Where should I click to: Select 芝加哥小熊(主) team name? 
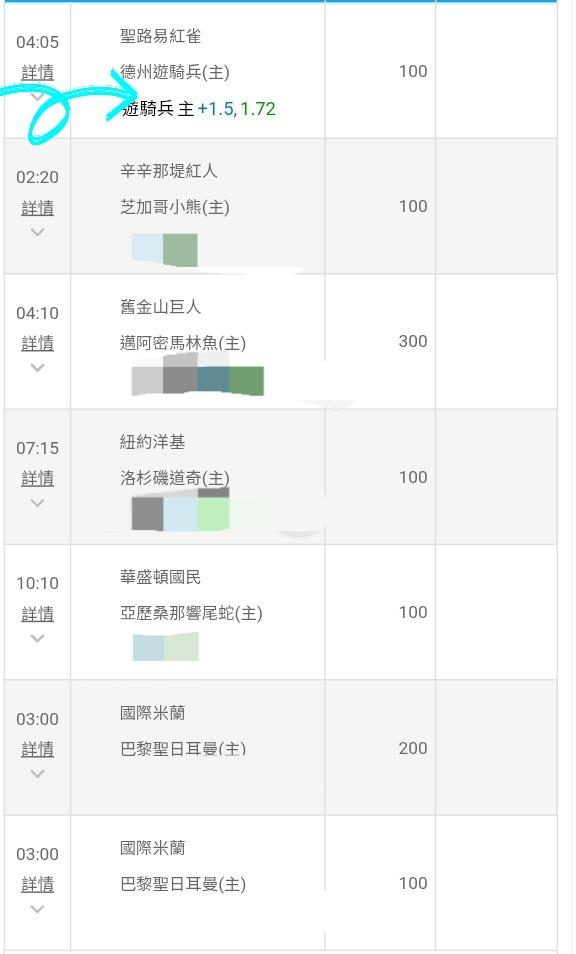tap(175, 207)
